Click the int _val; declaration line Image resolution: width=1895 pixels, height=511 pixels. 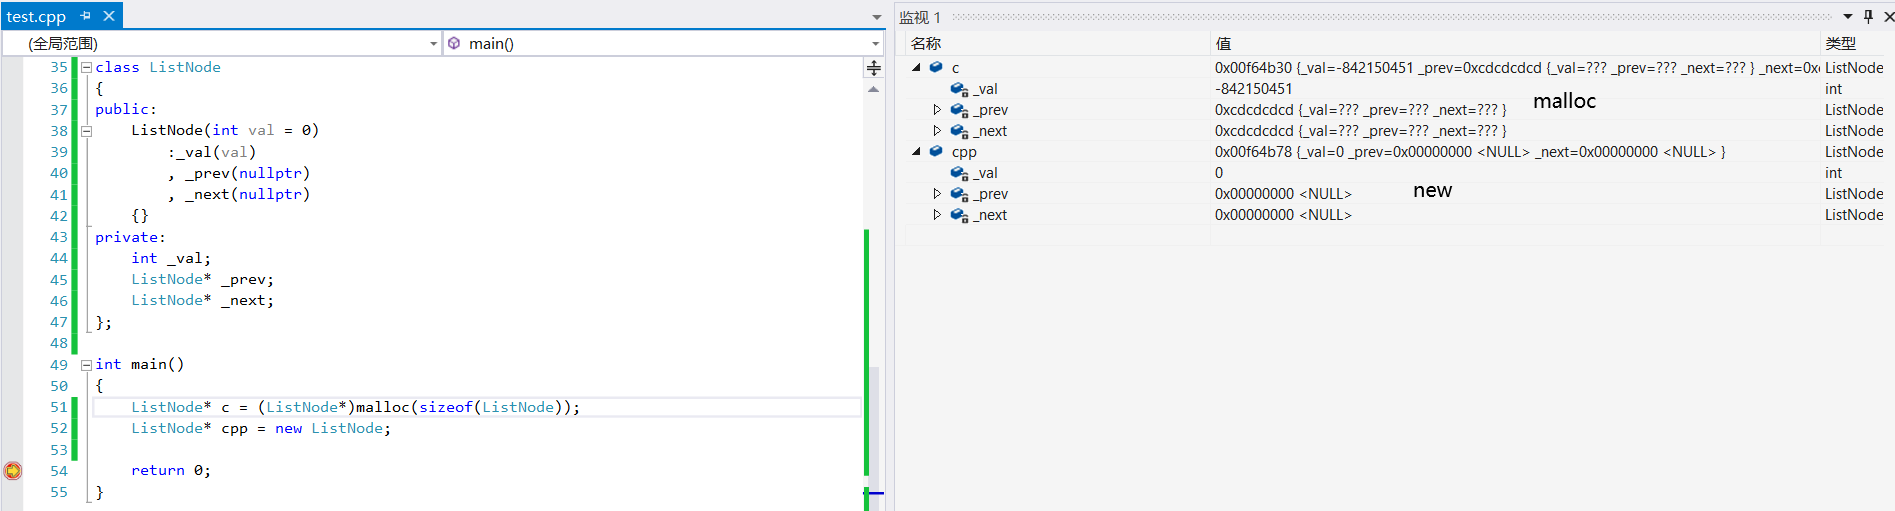[171, 258]
